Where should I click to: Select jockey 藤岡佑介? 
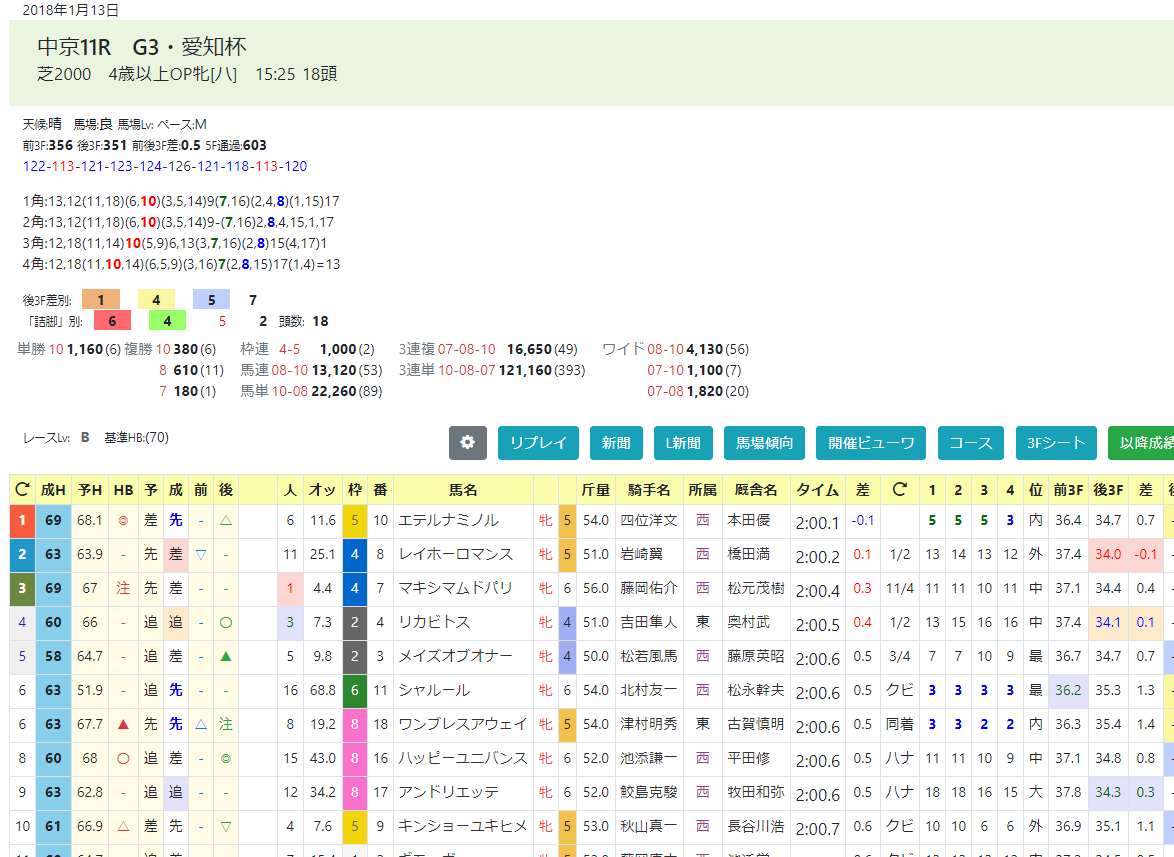point(648,588)
